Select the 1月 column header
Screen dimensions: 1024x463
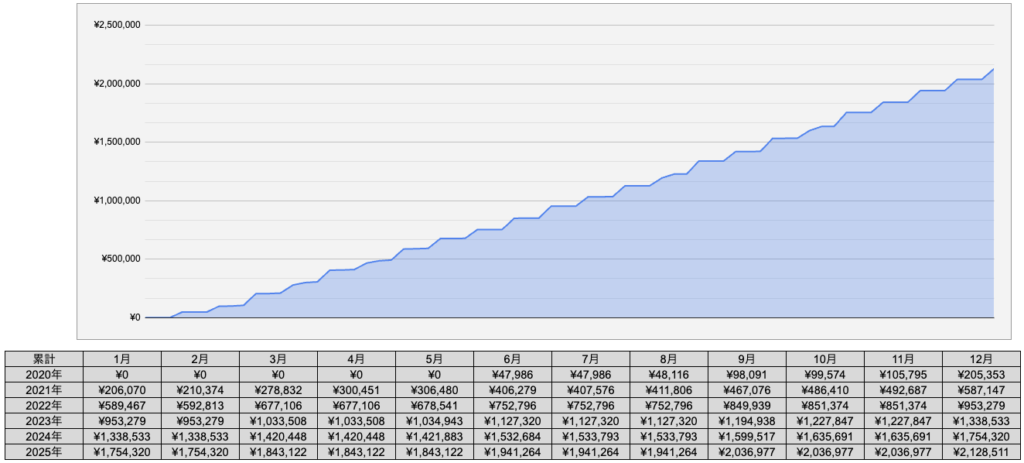coord(121,358)
